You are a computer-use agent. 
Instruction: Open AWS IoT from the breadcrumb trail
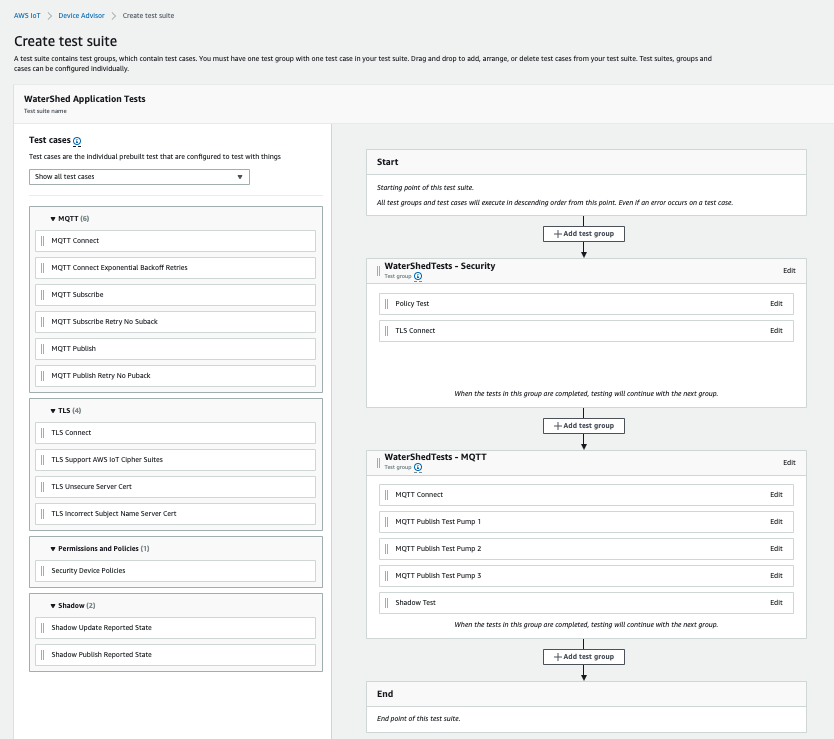pyautogui.click(x=26, y=15)
